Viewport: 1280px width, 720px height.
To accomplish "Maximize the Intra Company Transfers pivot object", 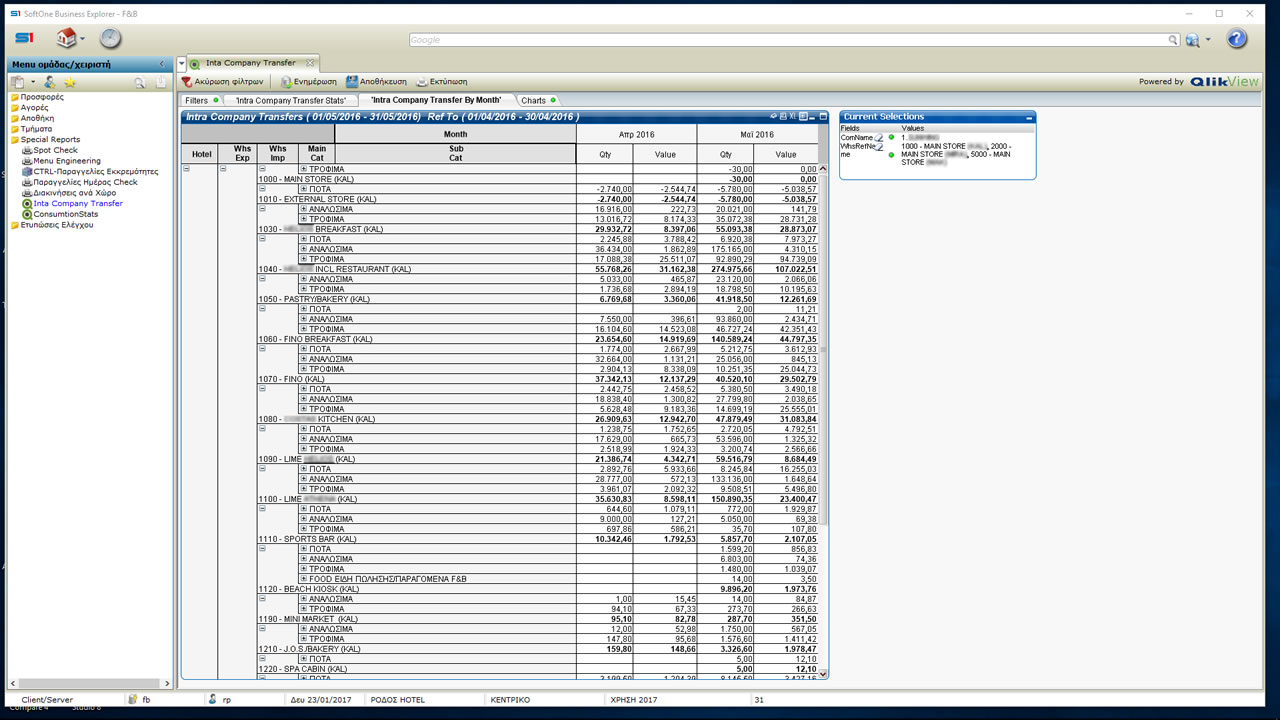I will (823, 117).
